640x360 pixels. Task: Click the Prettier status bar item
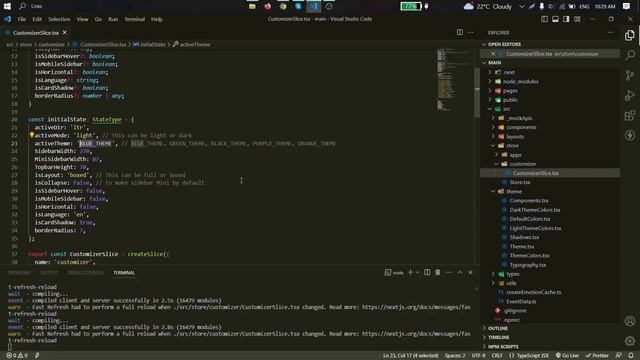coord(597,356)
